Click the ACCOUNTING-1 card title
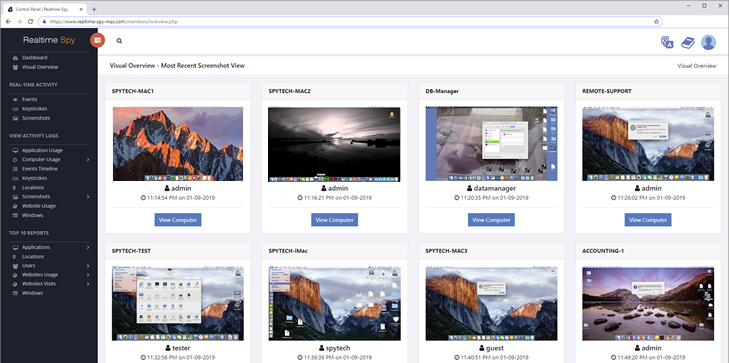 pos(603,251)
